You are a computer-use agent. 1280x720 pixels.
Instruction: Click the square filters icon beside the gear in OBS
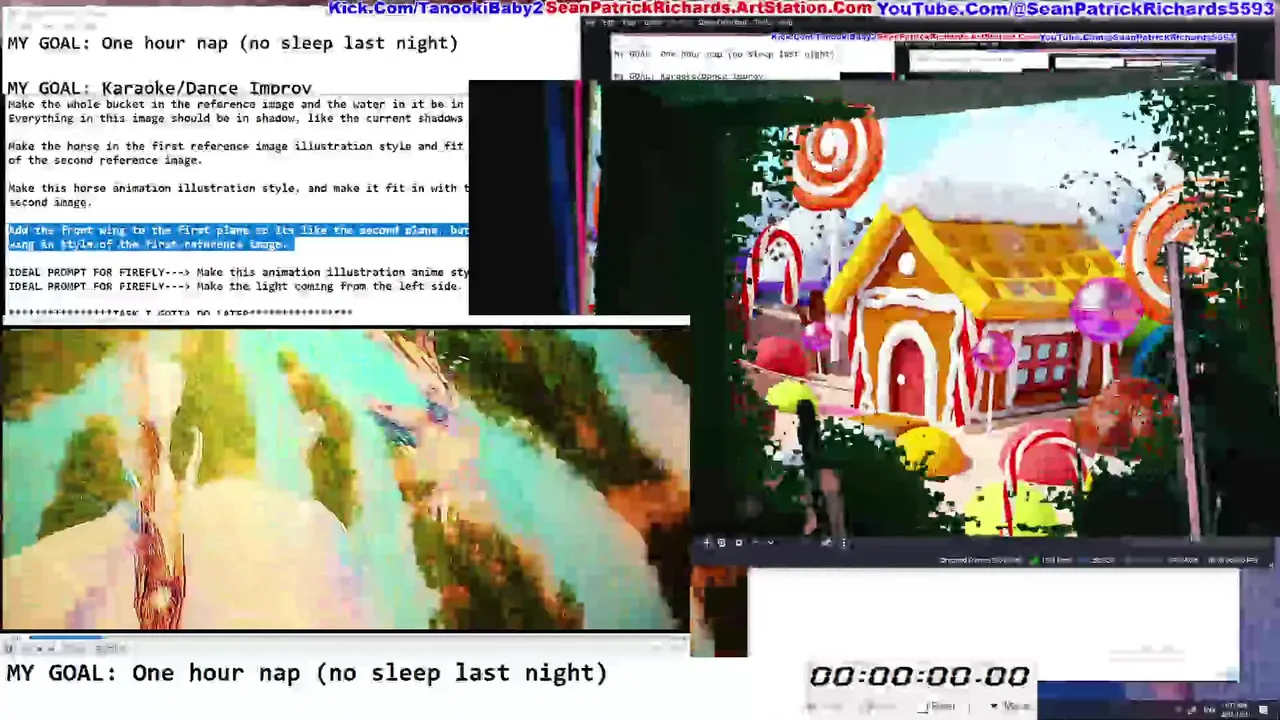coord(739,543)
